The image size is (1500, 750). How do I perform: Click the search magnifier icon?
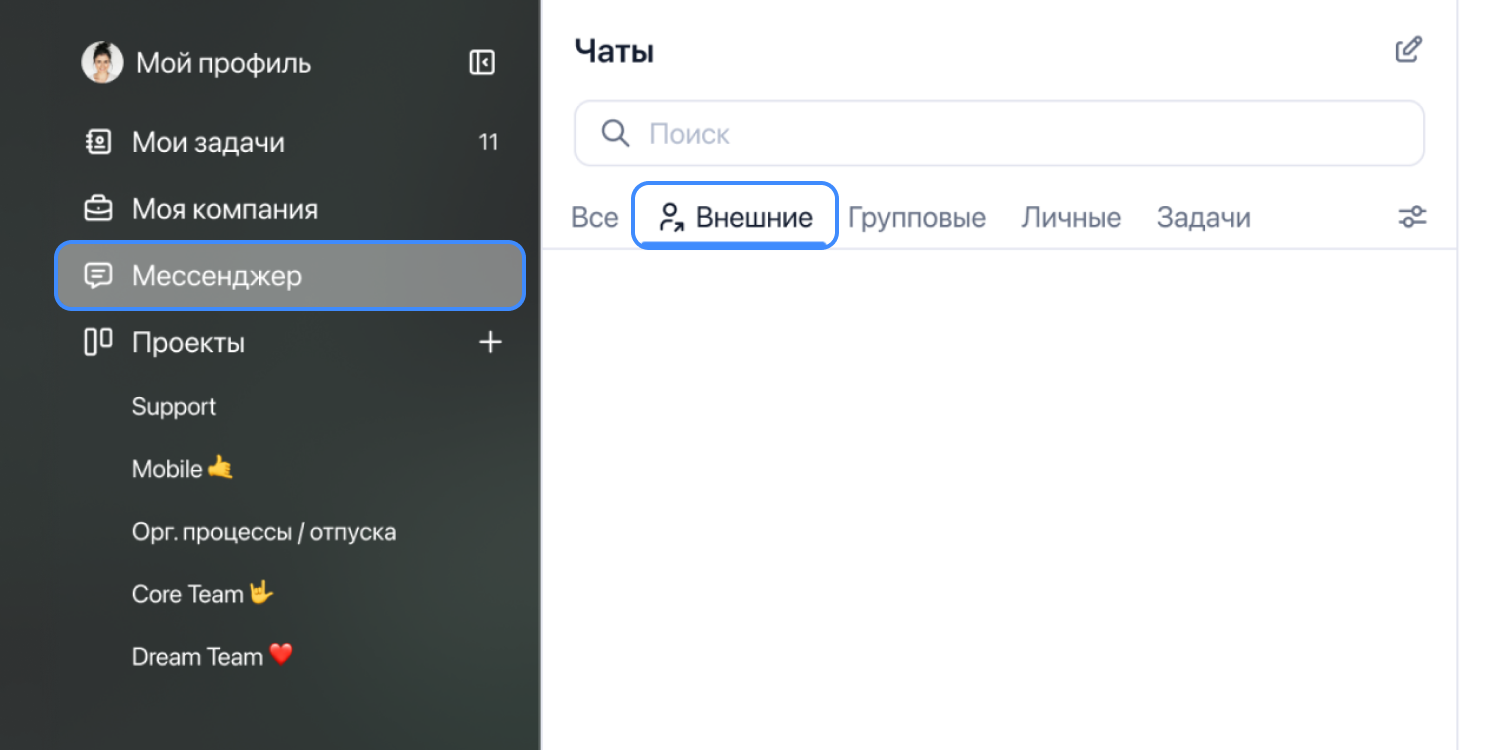coord(615,133)
